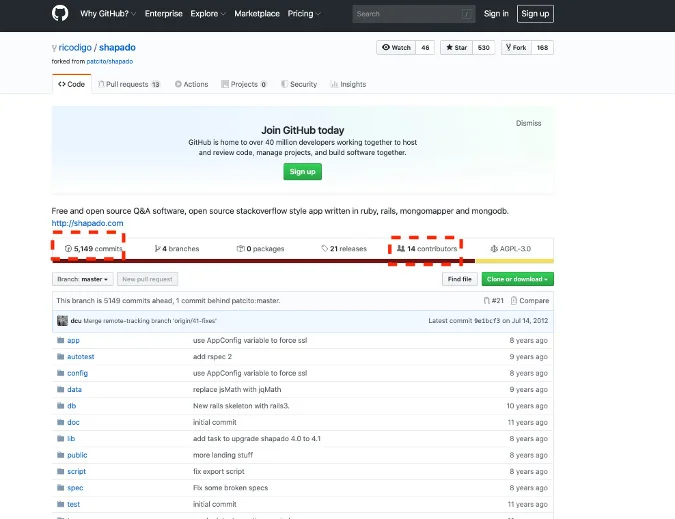This screenshot has width=675, height=519.
Task: Click the green Sign up button
Action: point(302,171)
